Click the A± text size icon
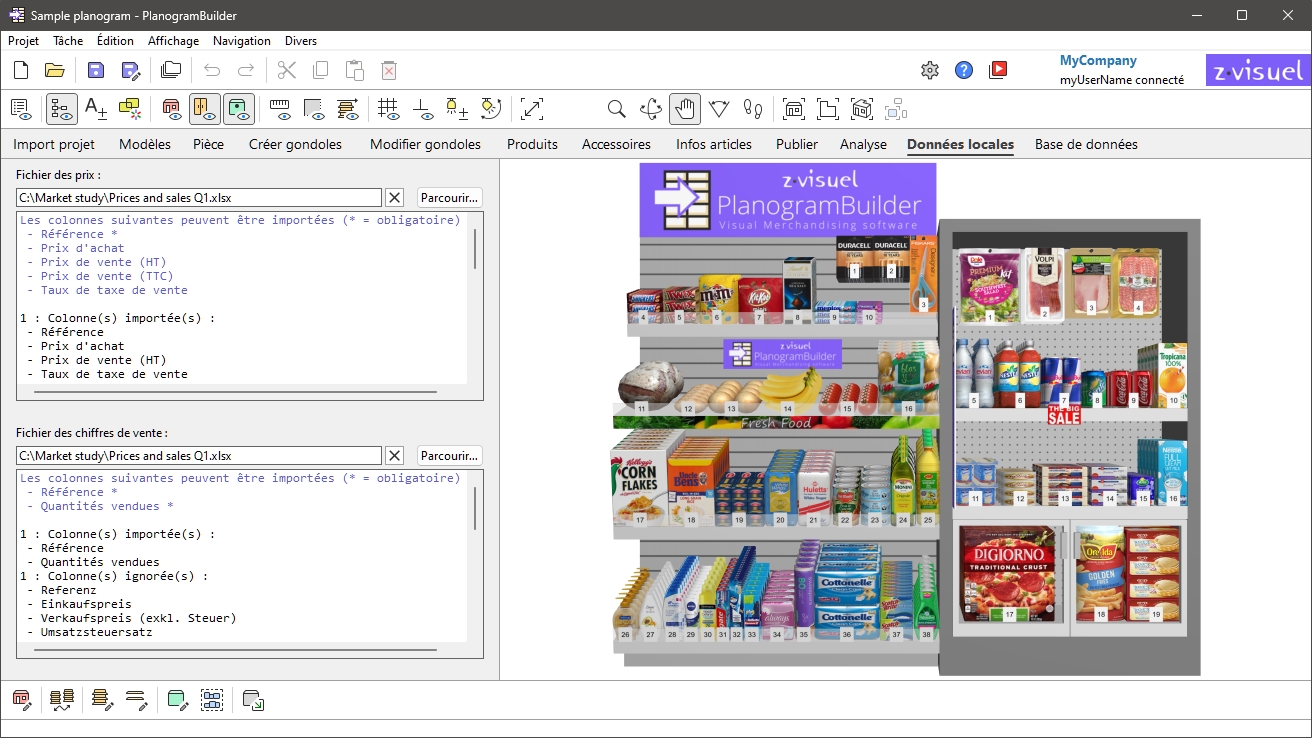 pos(96,108)
